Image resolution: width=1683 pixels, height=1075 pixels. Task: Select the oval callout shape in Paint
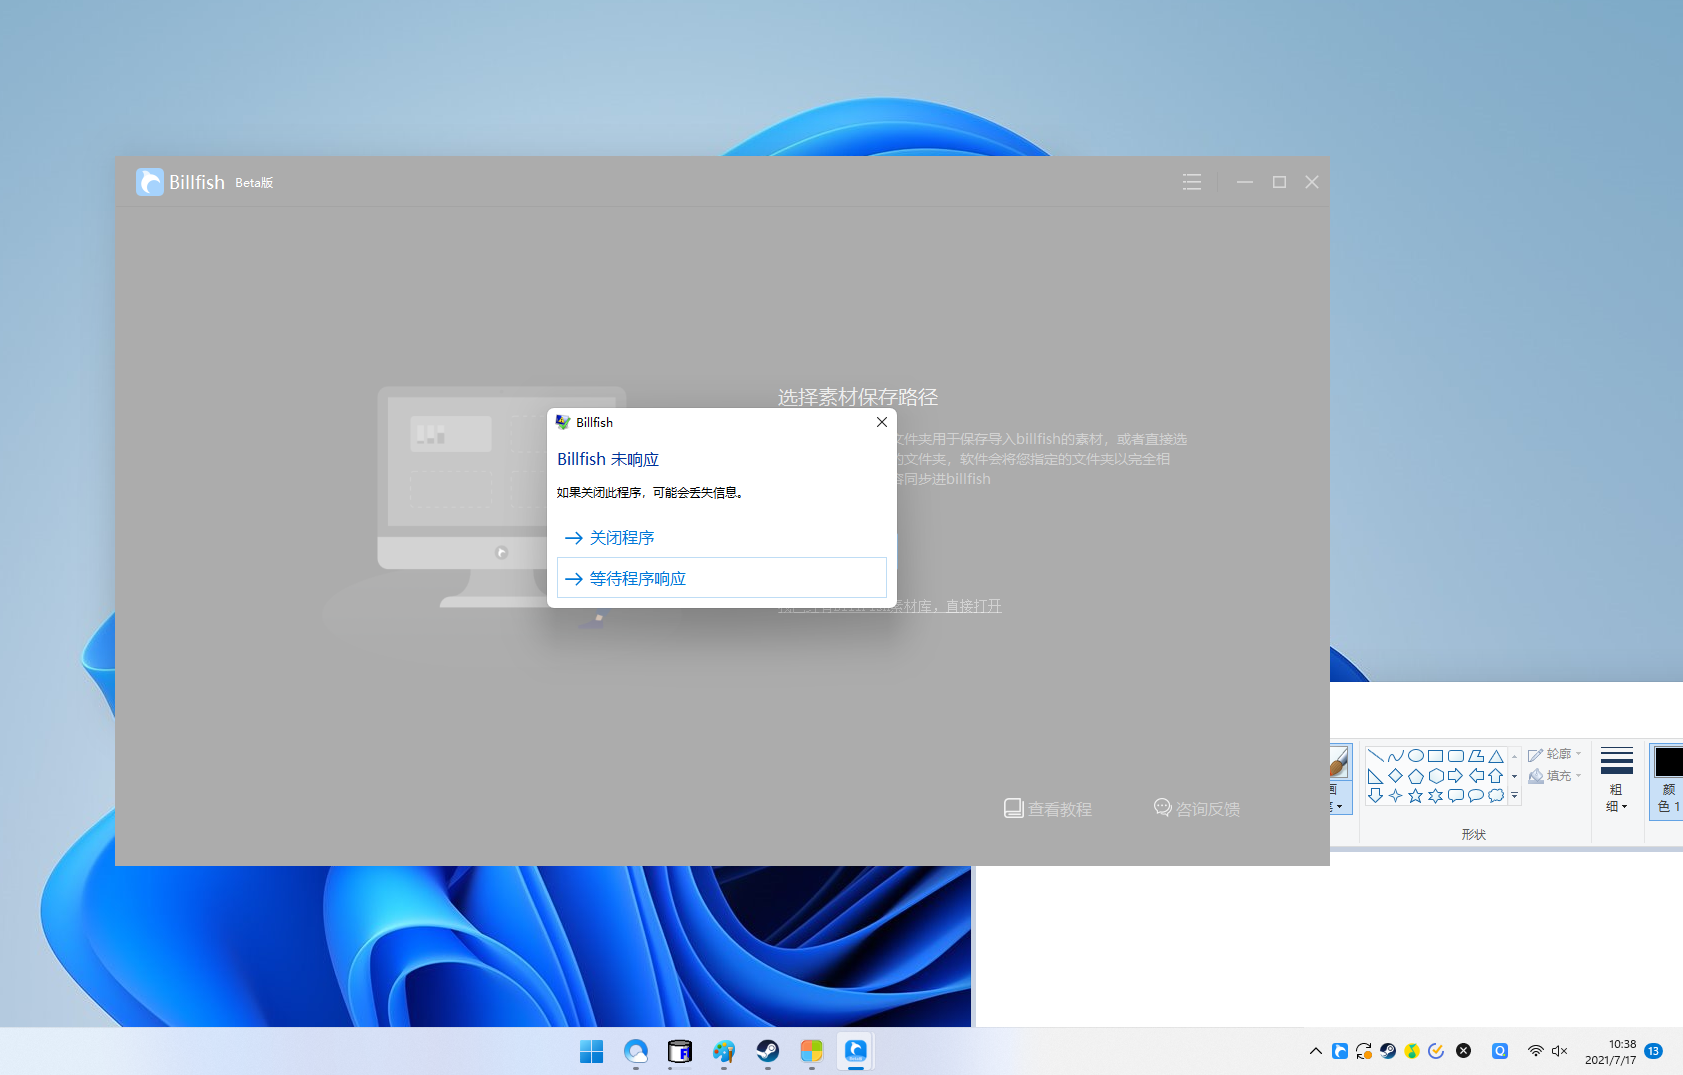point(1476,796)
